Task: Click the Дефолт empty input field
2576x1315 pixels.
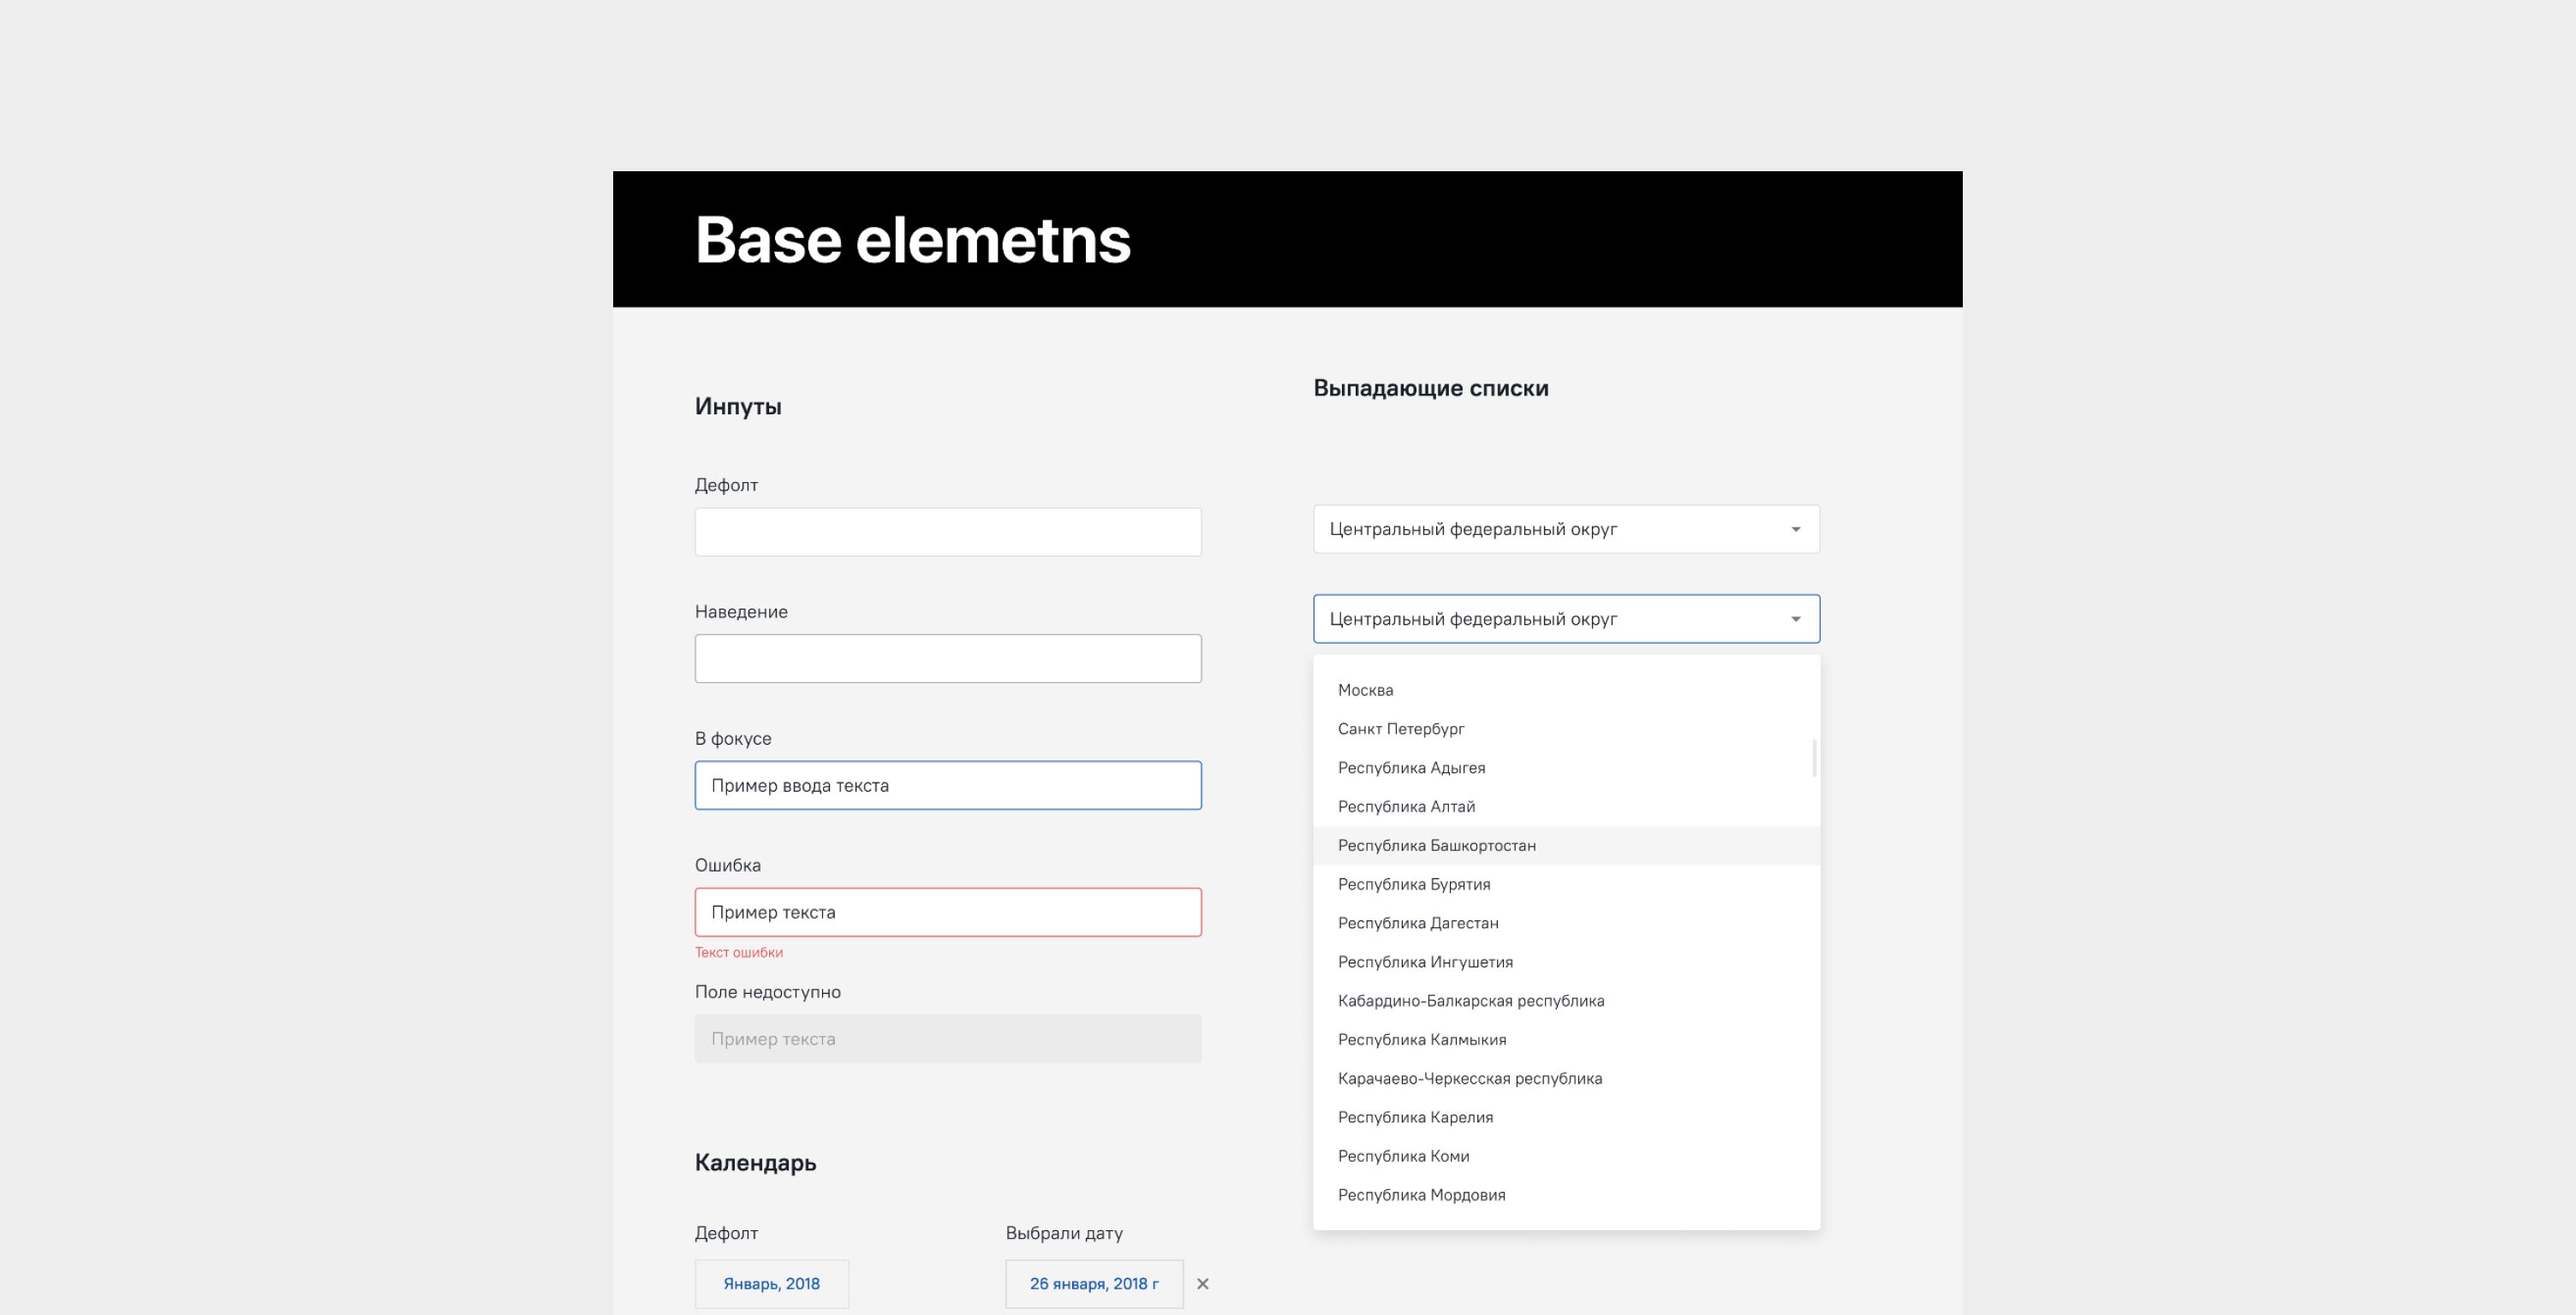Action: (947, 532)
